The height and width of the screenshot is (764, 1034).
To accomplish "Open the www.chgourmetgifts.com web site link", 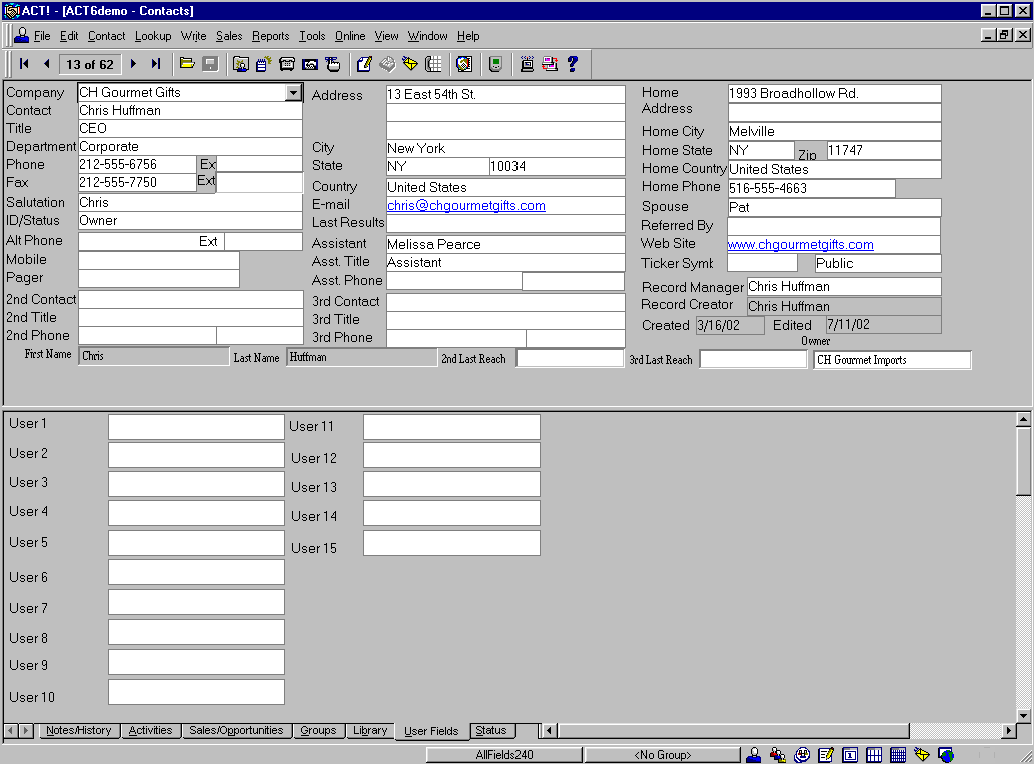I will (x=801, y=245).
